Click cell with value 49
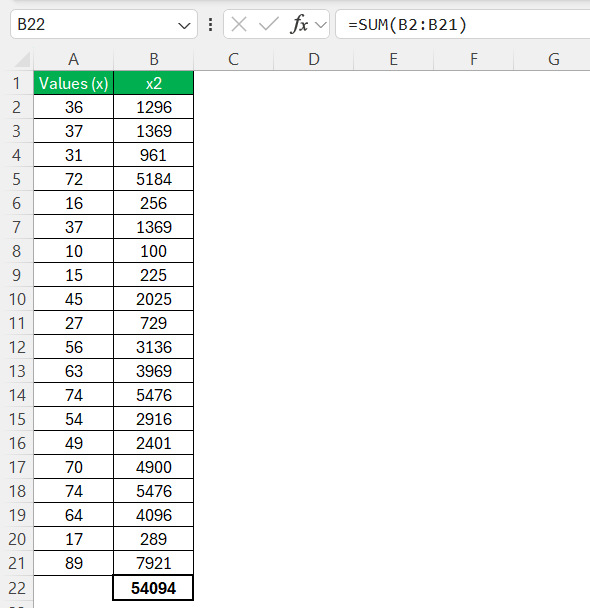The width and height of the screenshot is (590, 608). 74,443
